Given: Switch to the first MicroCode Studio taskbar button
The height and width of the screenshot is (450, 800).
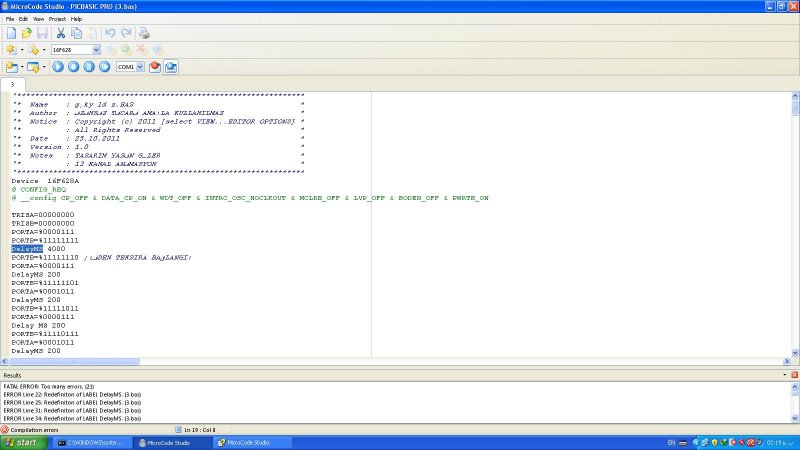Looking at the screenshot, I should [x=171, y=443].
